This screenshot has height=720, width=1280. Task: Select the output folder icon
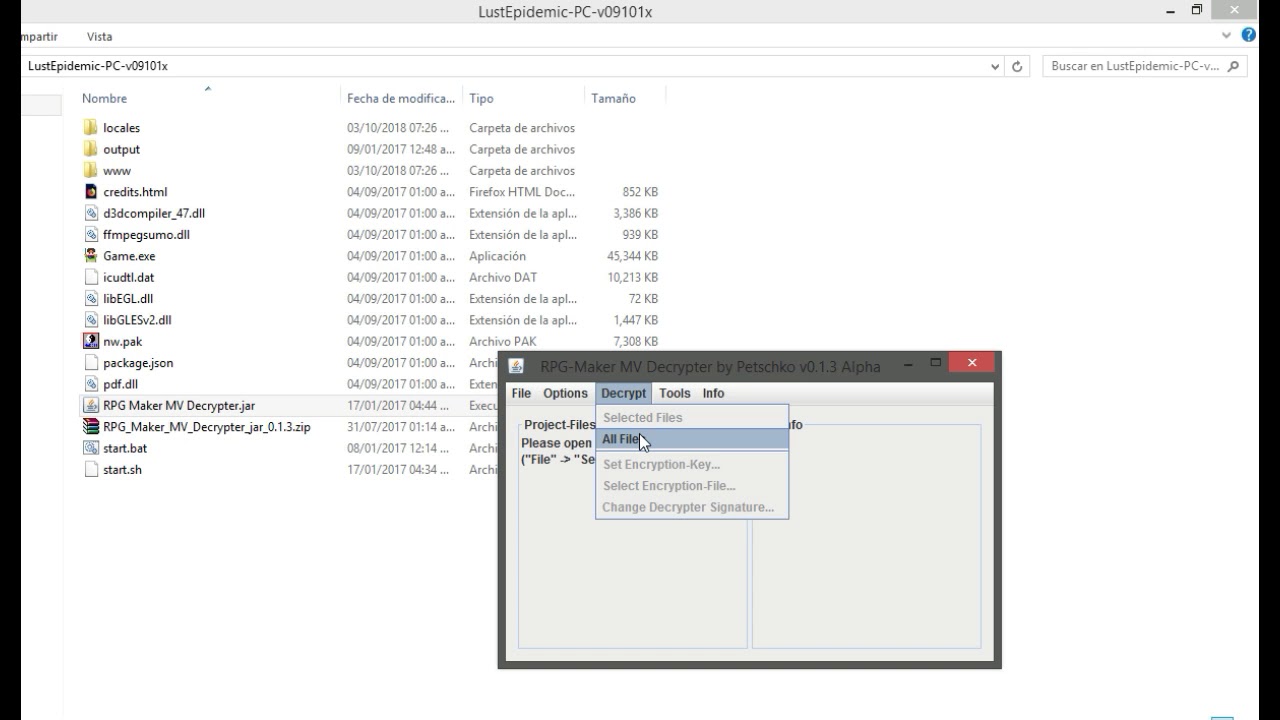click(x=91, y=149)
